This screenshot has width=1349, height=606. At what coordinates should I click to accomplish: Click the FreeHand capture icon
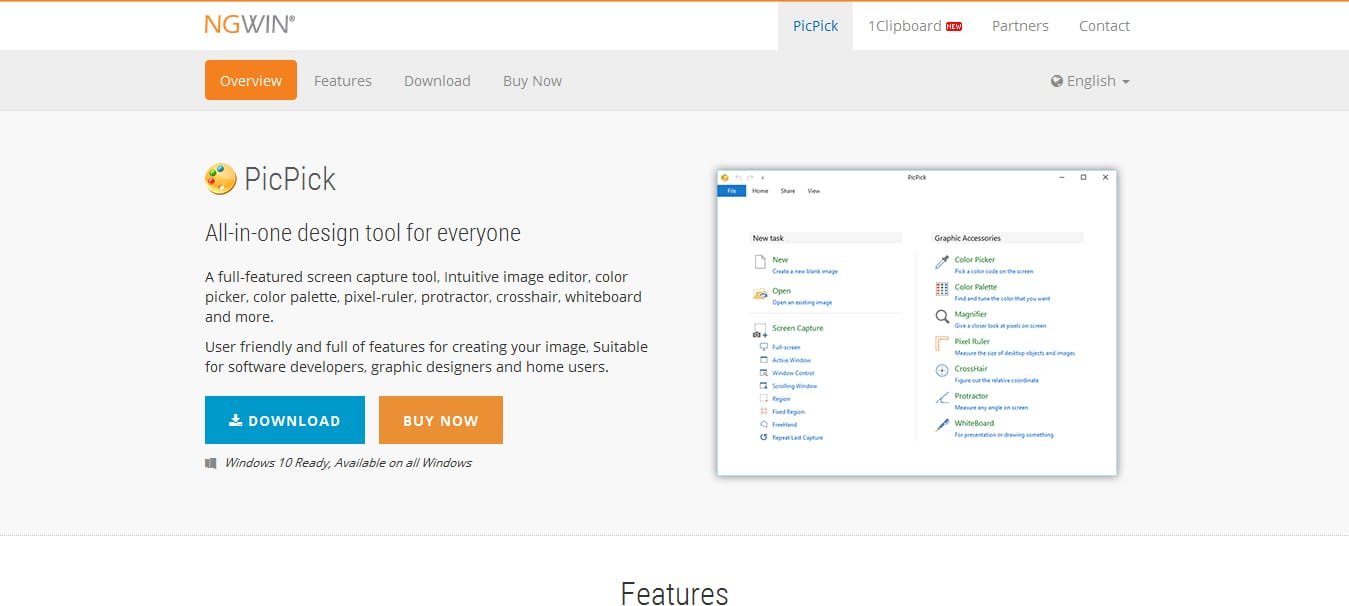pyautogui.click(x=764, y=425)
